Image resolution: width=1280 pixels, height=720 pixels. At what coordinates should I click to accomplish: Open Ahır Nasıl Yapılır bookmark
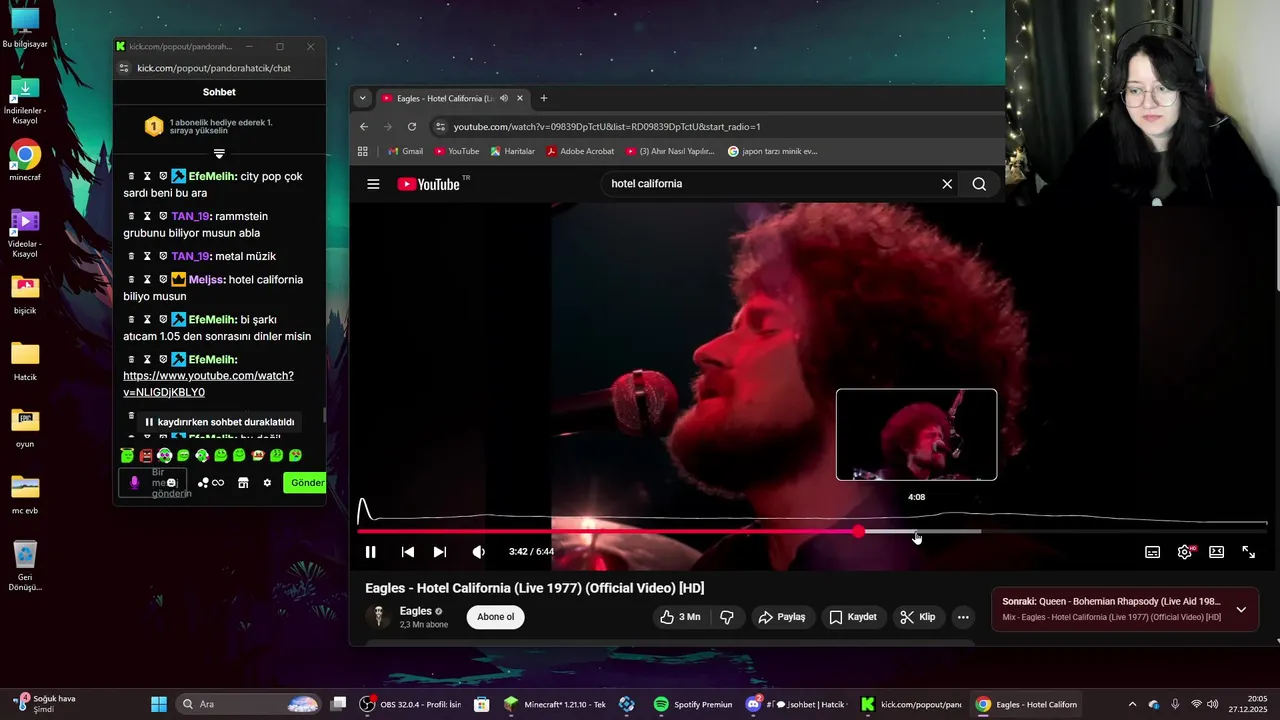670,151
